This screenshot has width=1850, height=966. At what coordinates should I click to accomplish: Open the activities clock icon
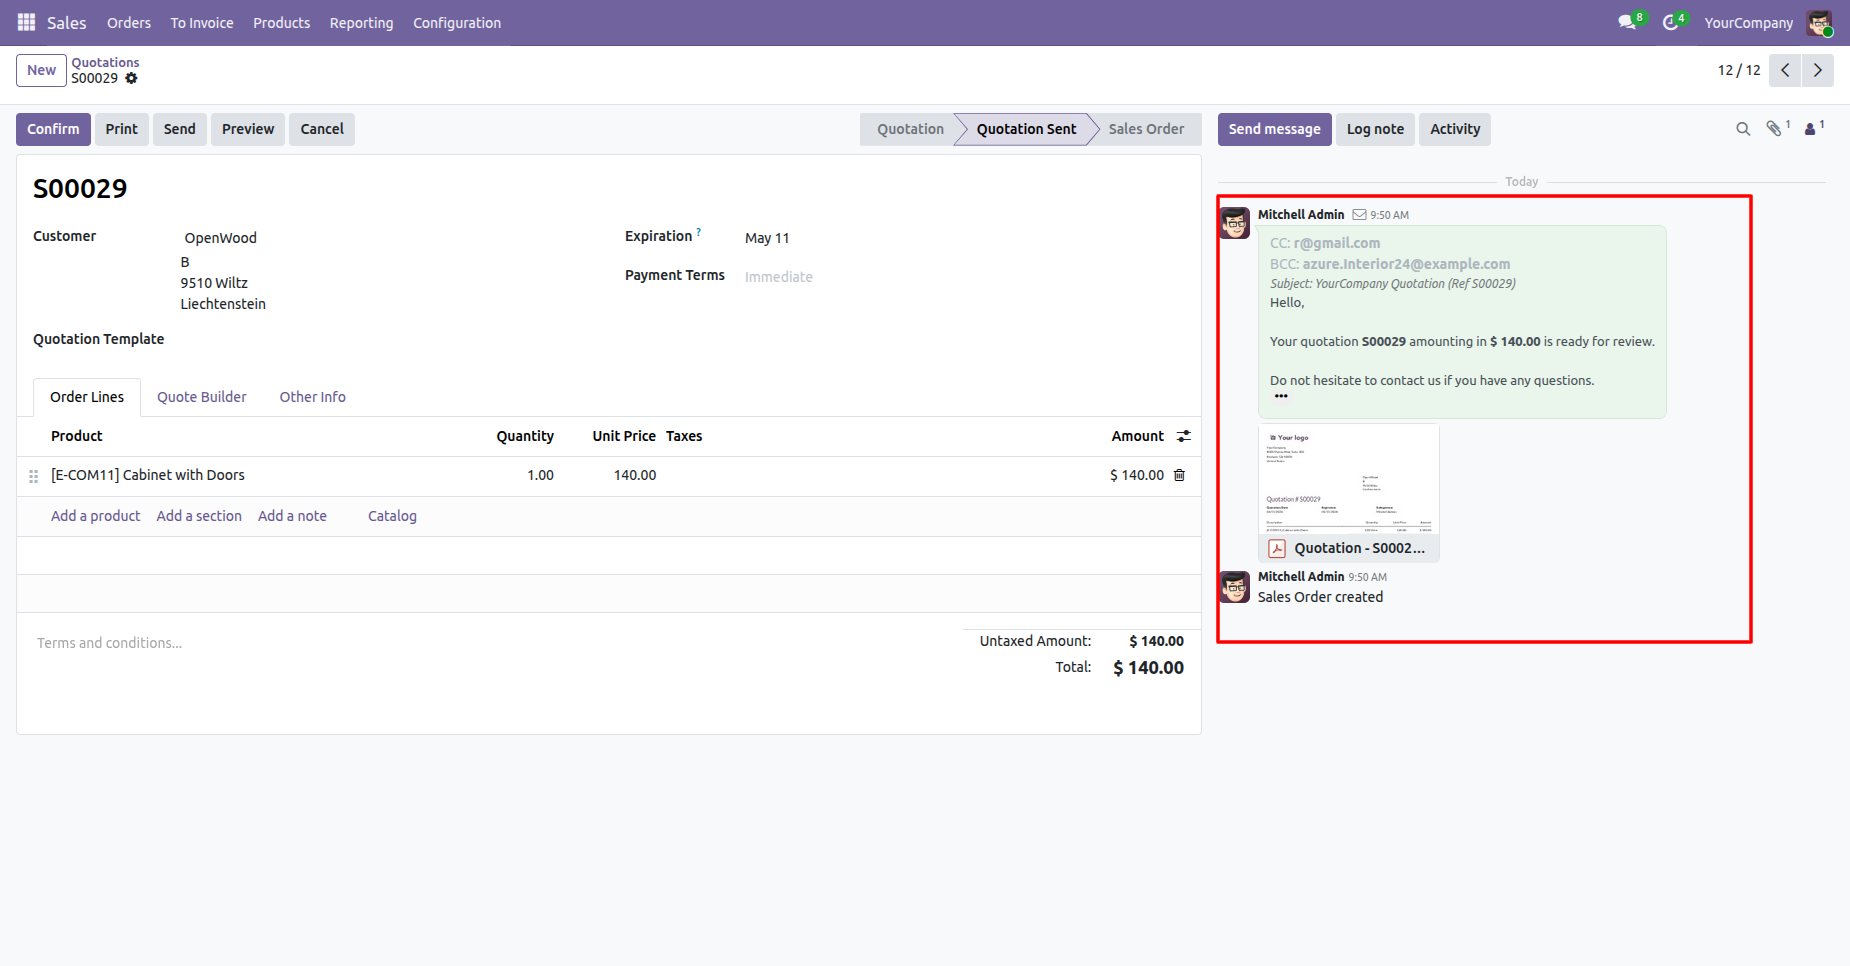click(1670, 22)
